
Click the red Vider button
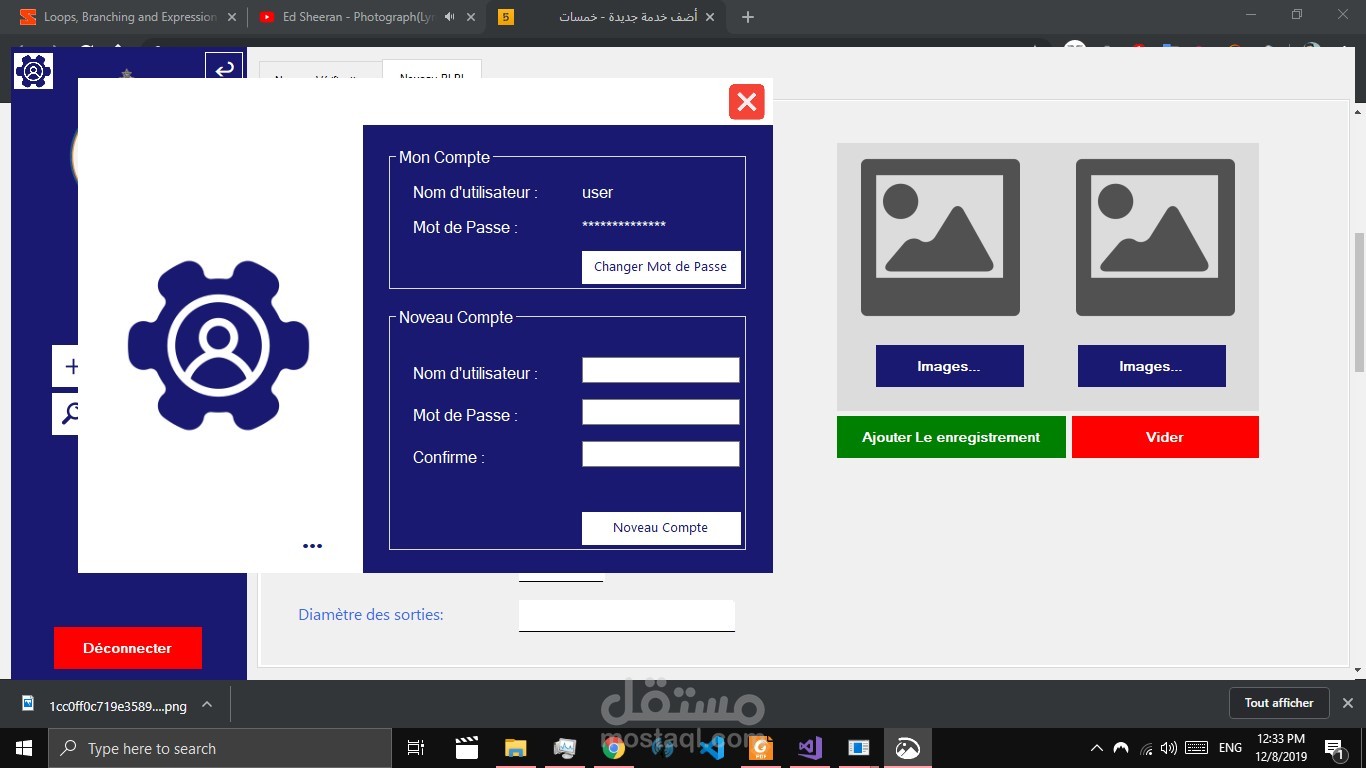point(1164,437)
